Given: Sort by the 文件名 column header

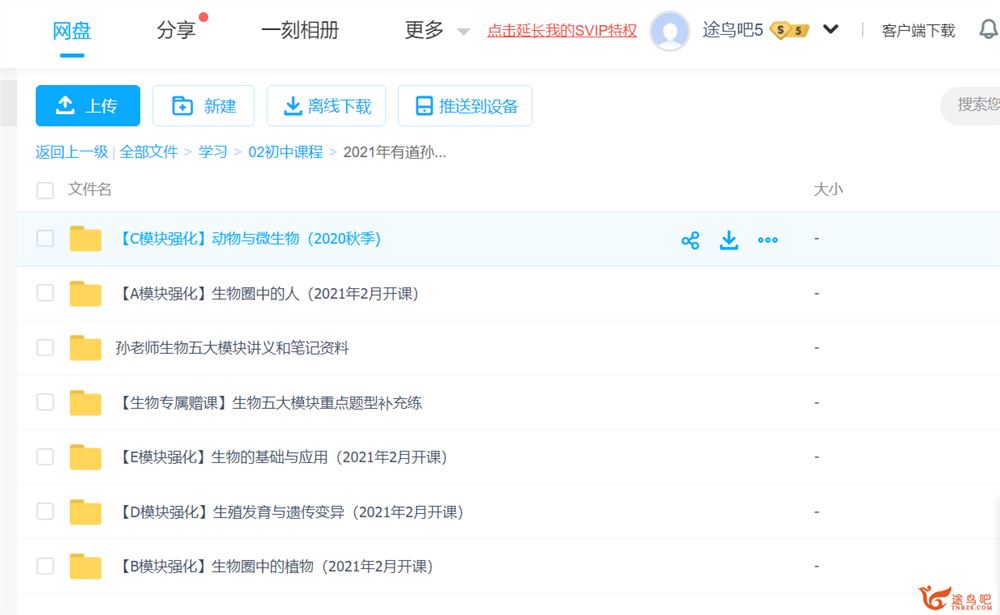Looking at the screenshot, I should [x=90, y=189].
